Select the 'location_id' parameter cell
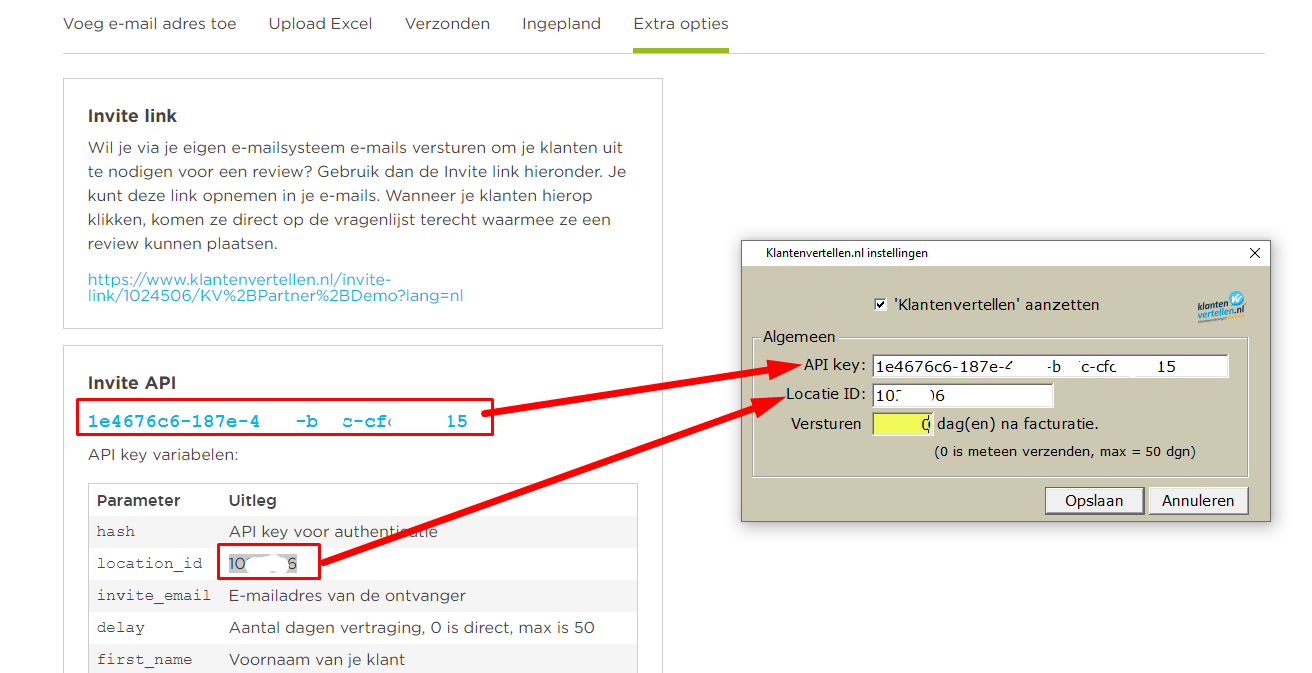The image size is (1312, 673). click(x=150, y=564)
